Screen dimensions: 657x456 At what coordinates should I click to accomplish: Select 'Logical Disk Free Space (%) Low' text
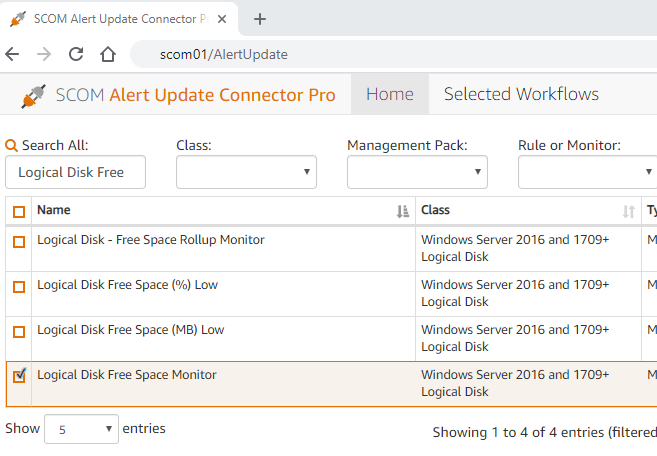coord(127,285)
